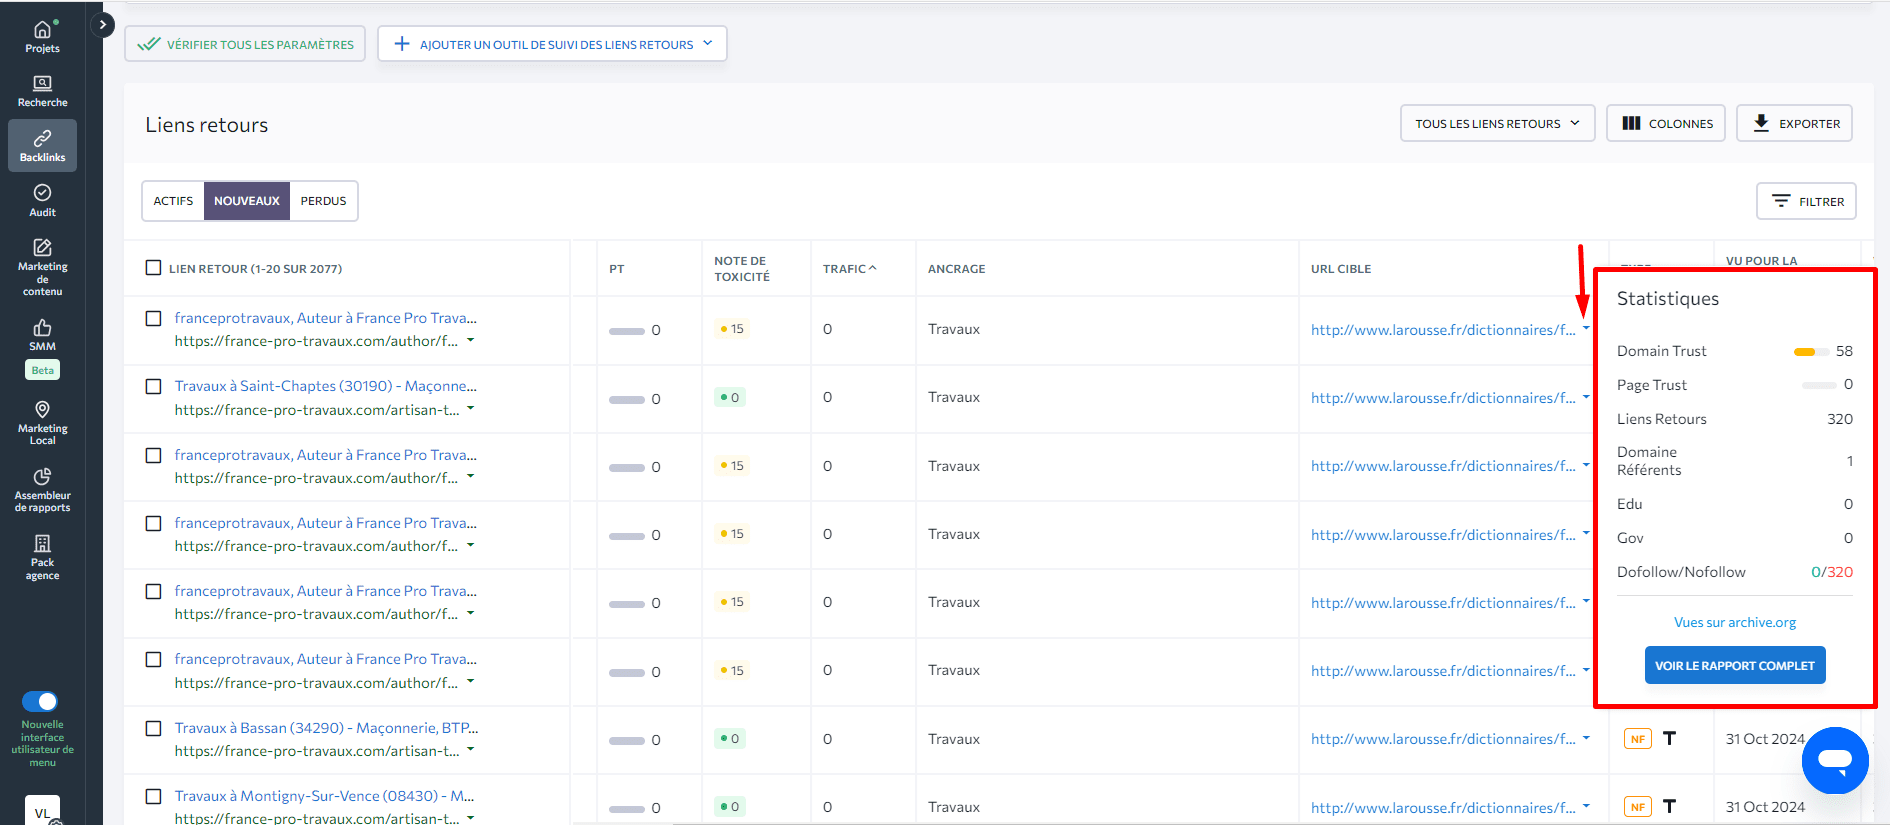Click the VL user avatar

[x=42, y=811]
